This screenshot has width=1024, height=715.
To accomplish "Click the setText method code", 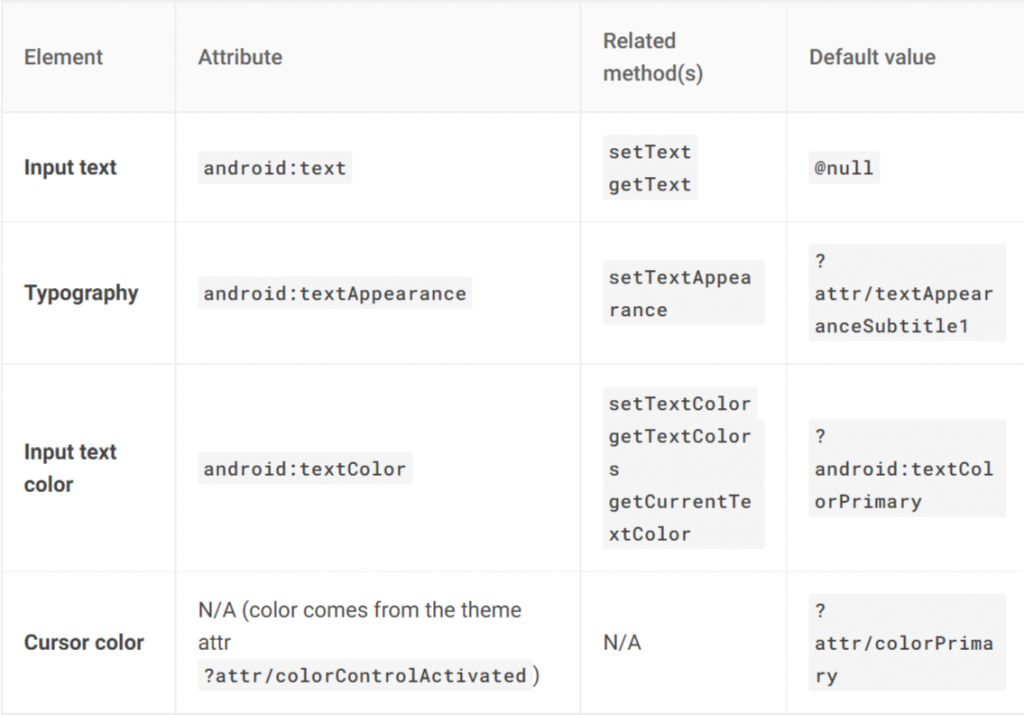I will pos(650,152).
